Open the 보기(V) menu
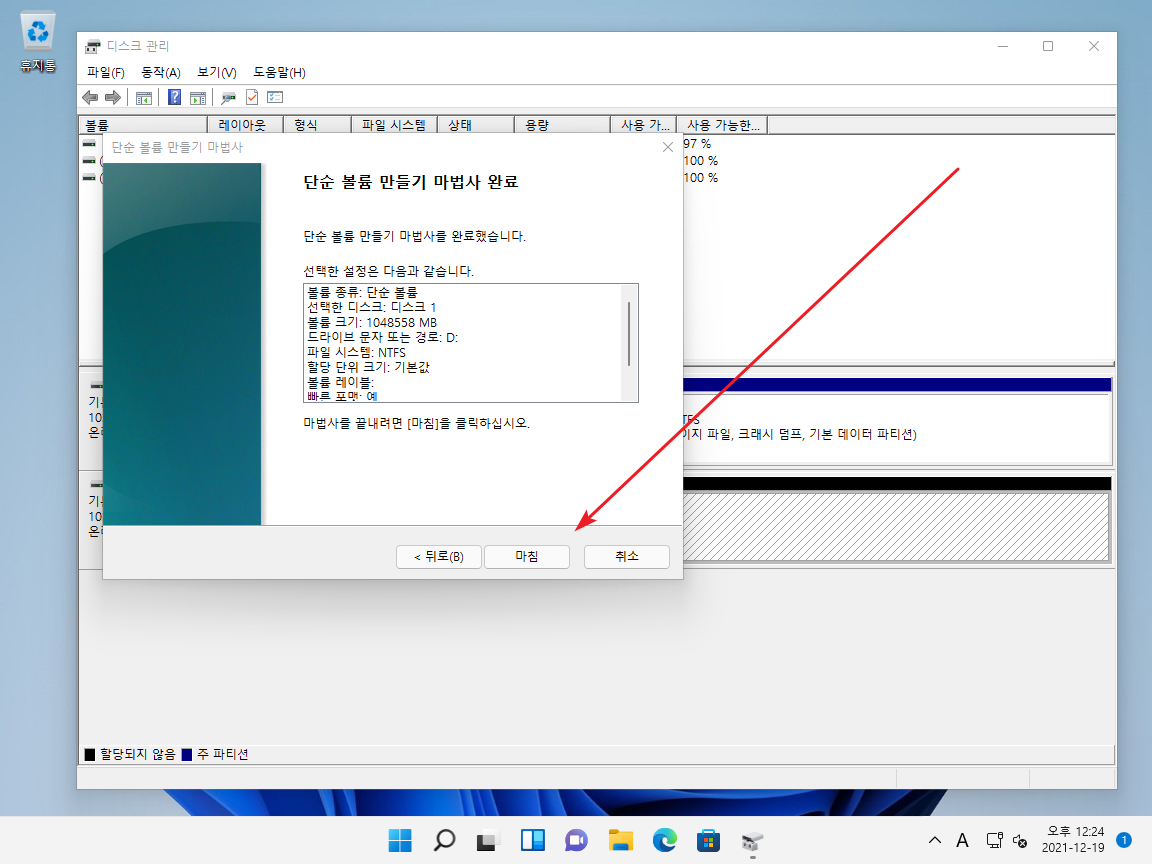This screenshot has height=864, width=1152. [x=217, y=72]
